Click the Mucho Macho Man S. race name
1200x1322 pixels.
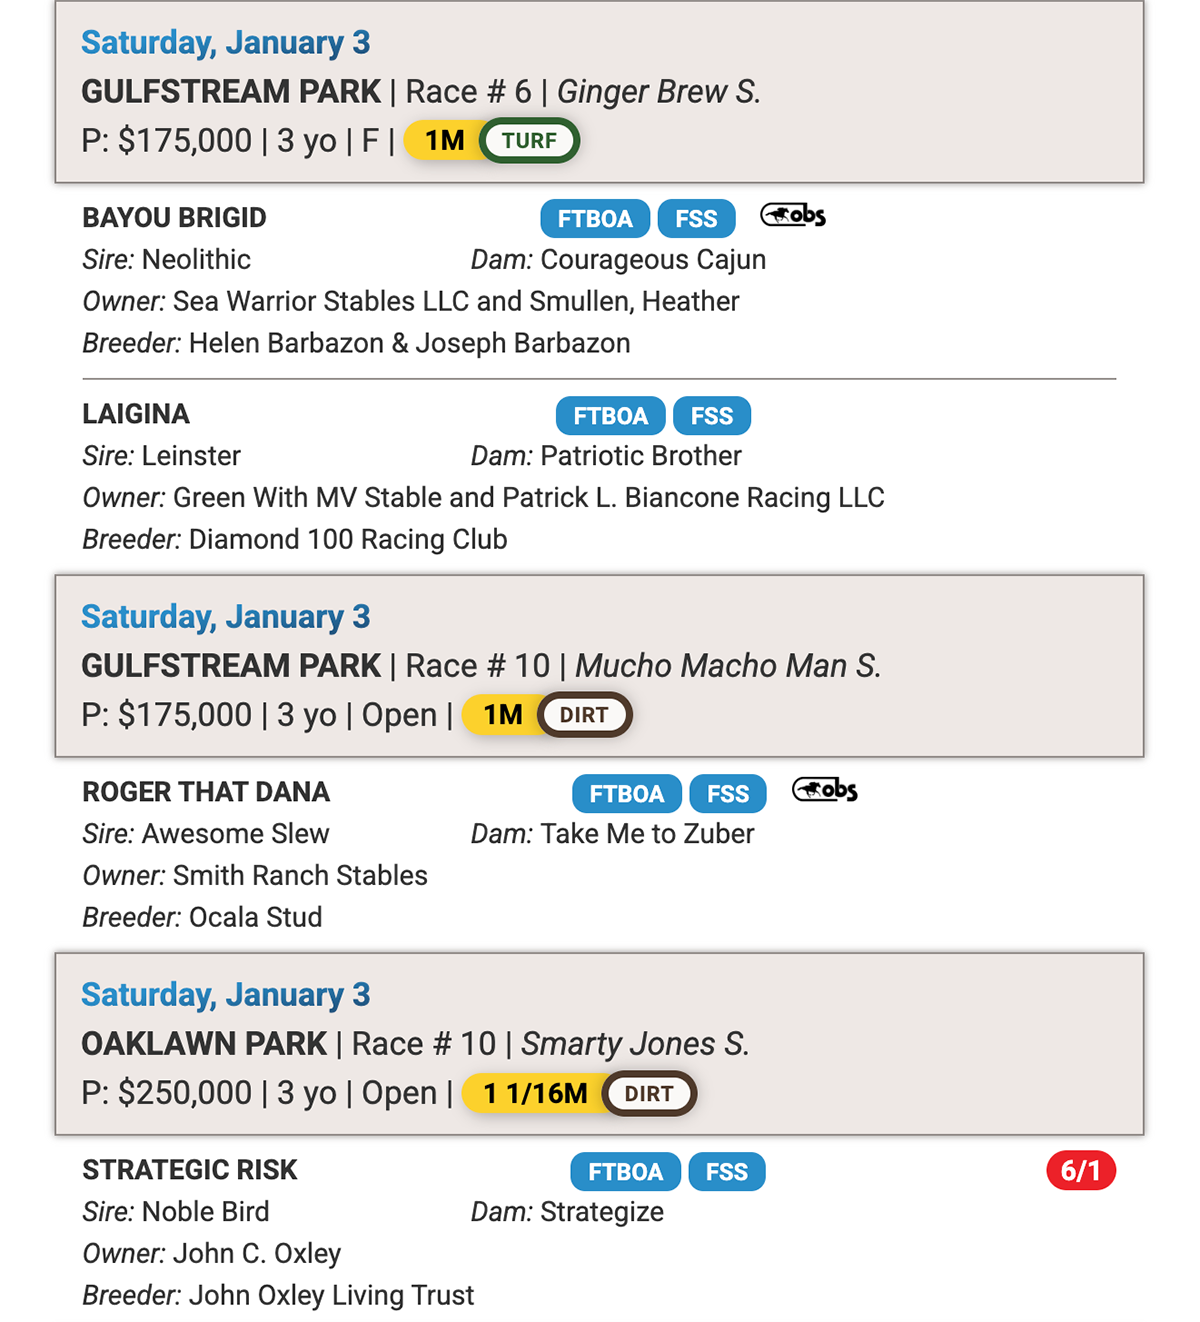[727, 666]
